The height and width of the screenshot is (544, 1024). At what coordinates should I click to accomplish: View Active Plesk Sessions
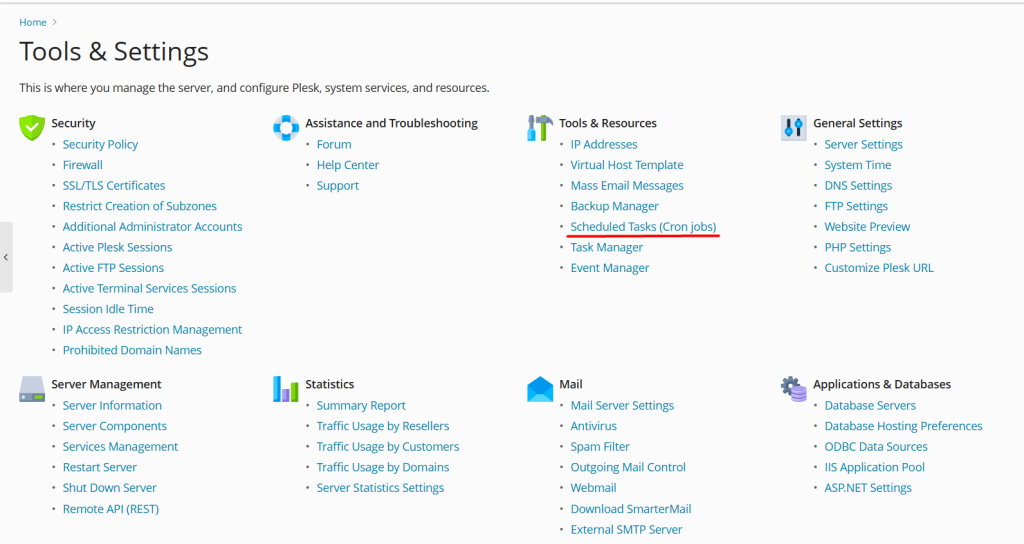coord(118,247)
